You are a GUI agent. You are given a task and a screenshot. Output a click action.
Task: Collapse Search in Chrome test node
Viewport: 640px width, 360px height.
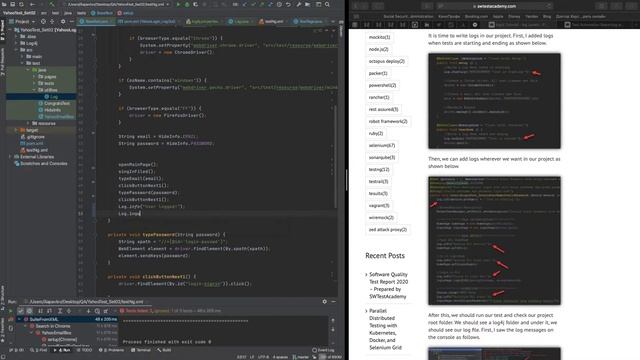[25, 326]
